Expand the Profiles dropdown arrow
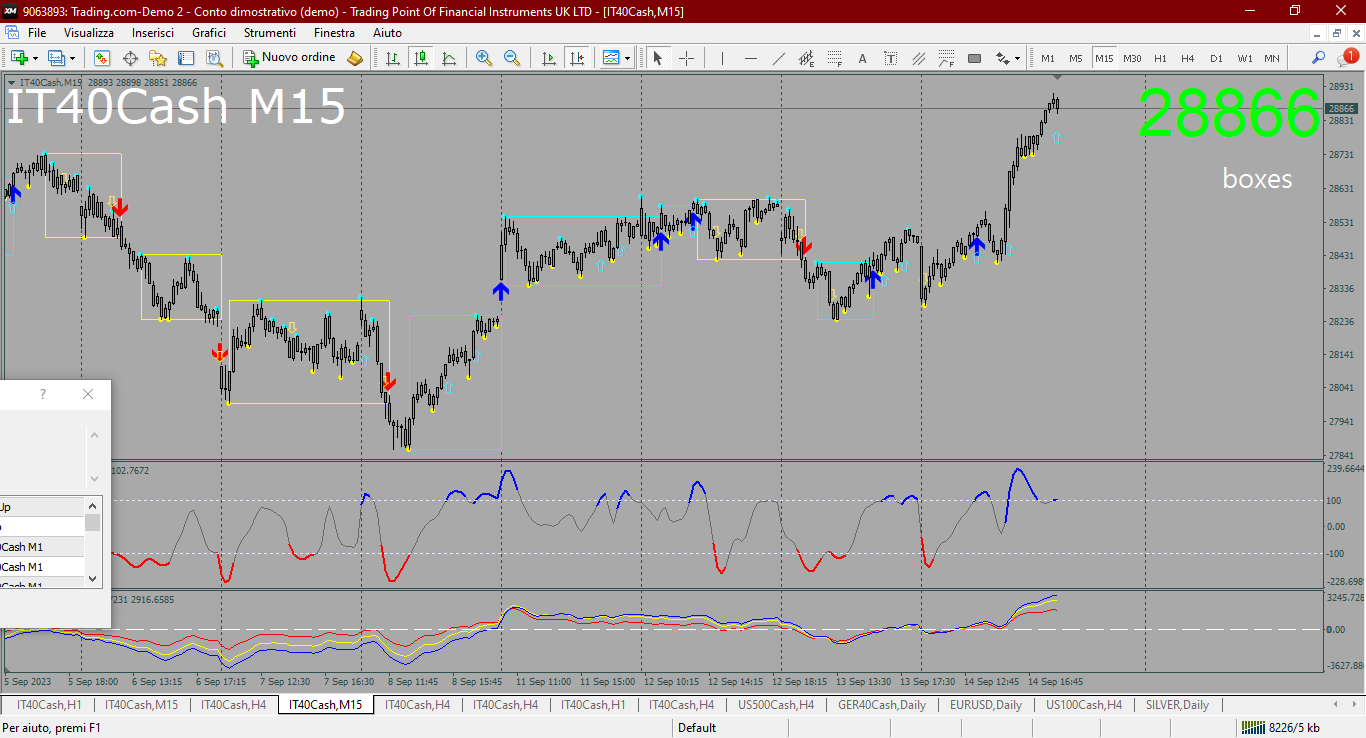Screen dimensions: 1366x738 (72, 58)
